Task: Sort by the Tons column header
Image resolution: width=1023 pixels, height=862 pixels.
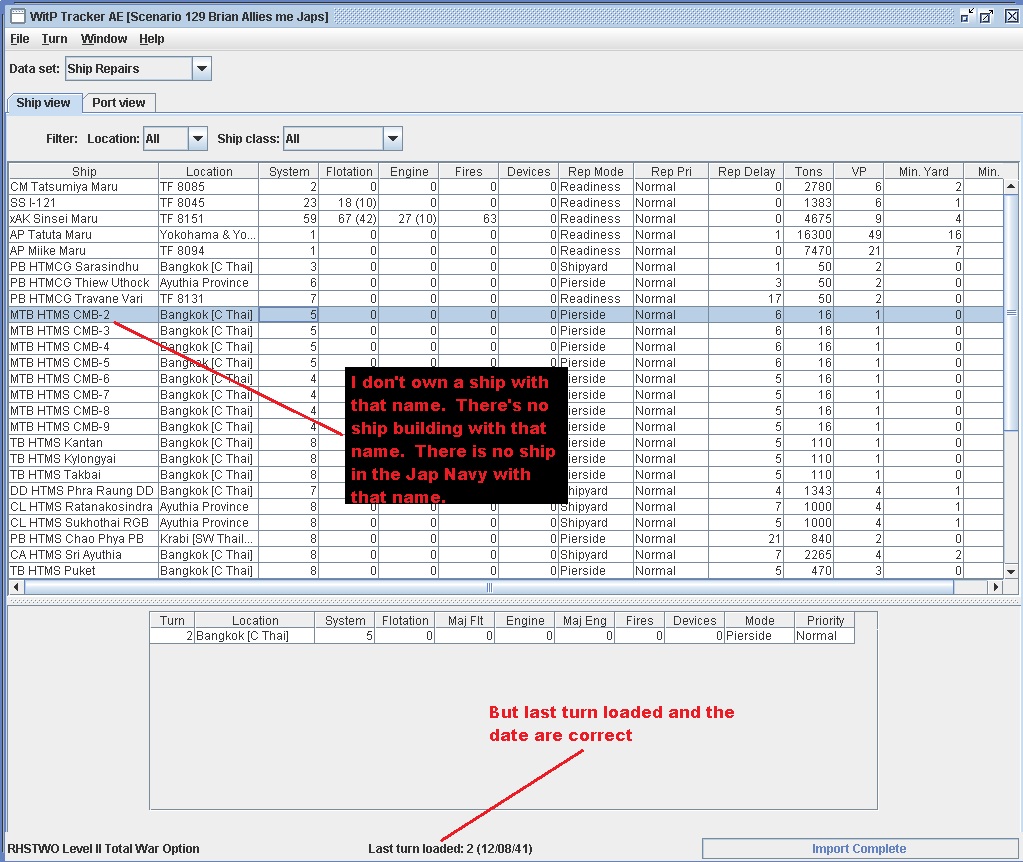Action: coord(808,171)
